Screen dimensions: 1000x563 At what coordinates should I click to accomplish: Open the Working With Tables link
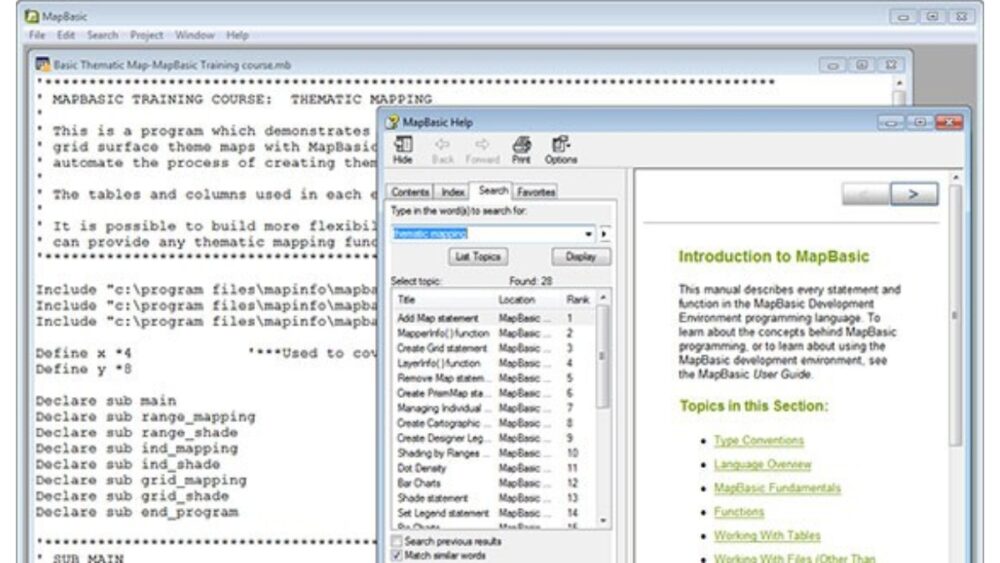[x=767, y=536]
